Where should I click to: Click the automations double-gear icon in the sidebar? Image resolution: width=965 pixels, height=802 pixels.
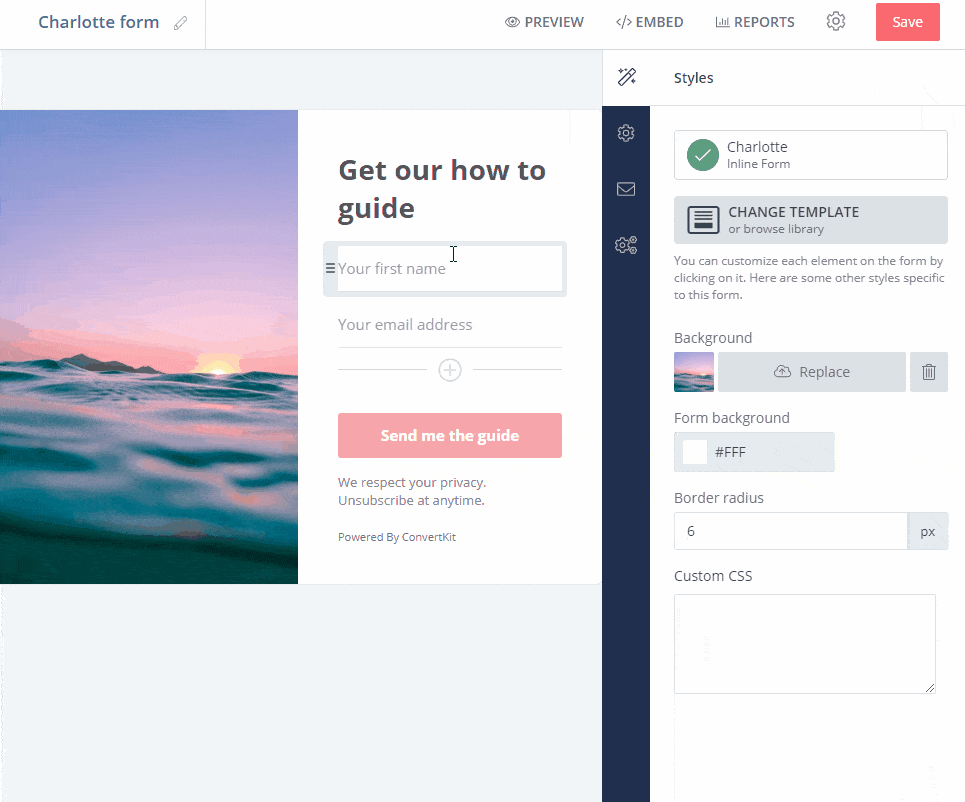pyautogui.click(x=626, y=244)
